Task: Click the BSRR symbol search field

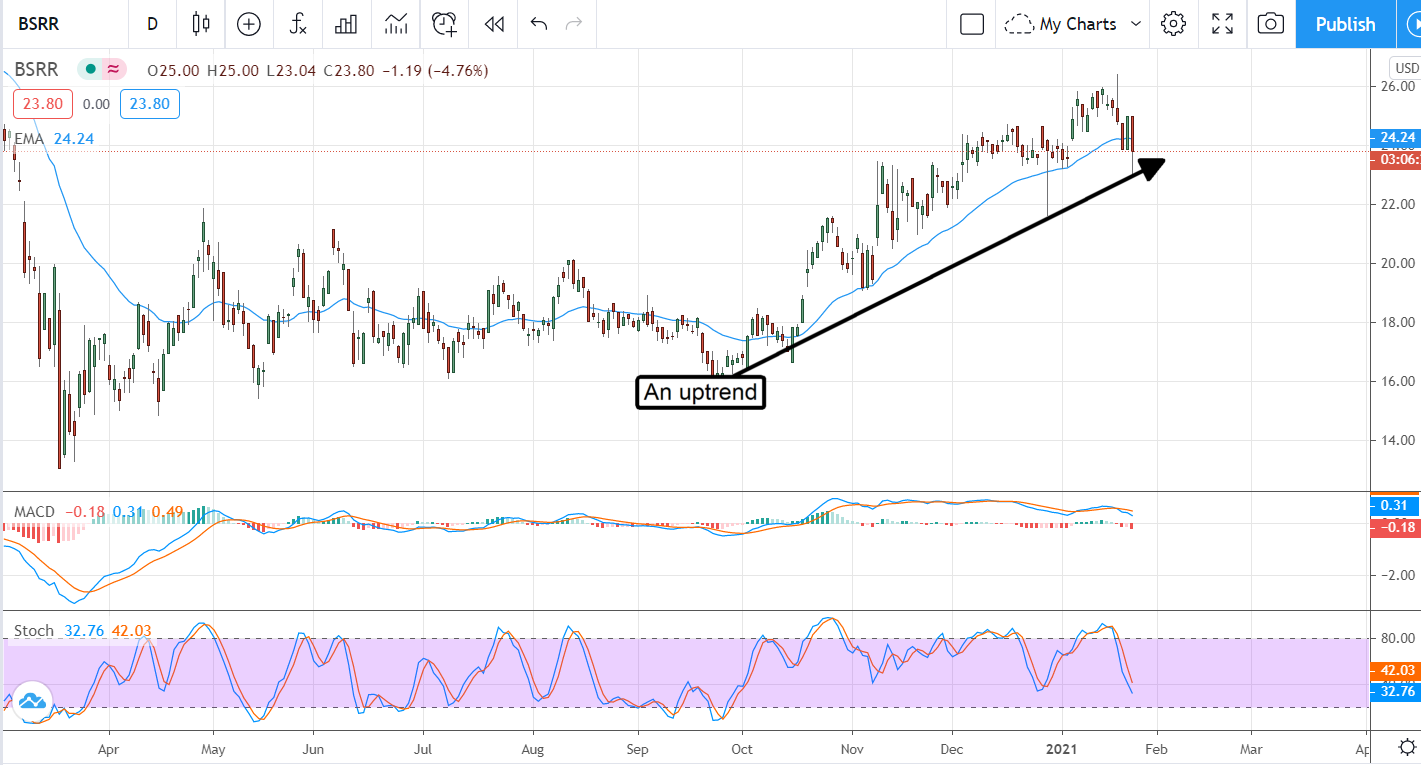Action: tap(60, 24)
